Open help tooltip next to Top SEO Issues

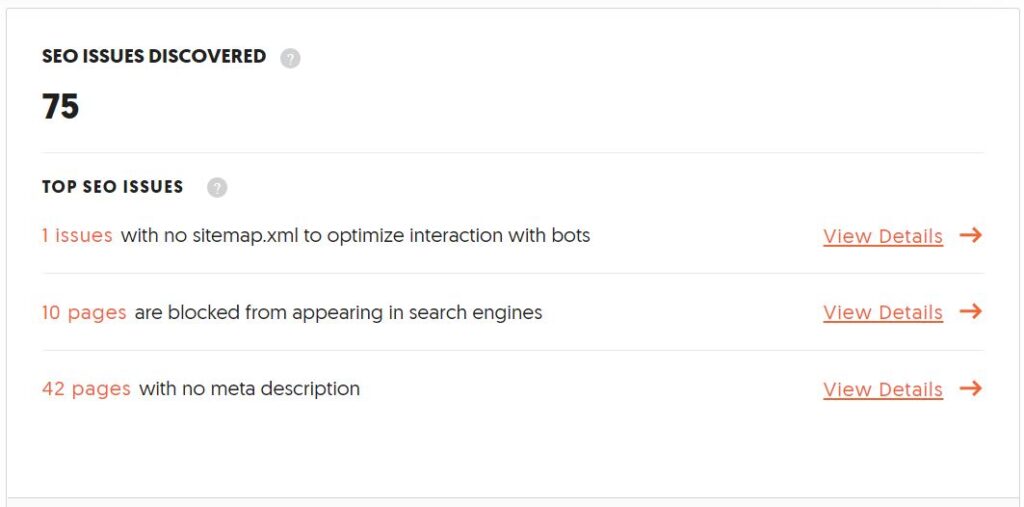pos(217,188)
